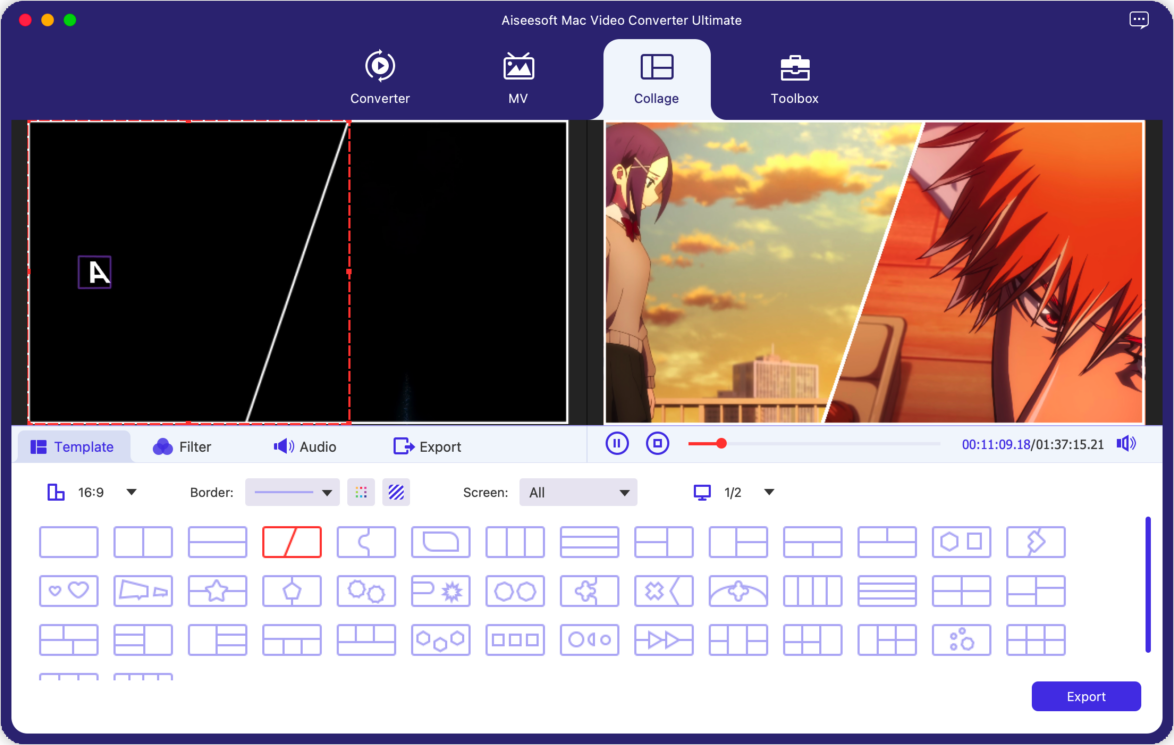
Task: Select the two gears template
Action: pos(366,592)
